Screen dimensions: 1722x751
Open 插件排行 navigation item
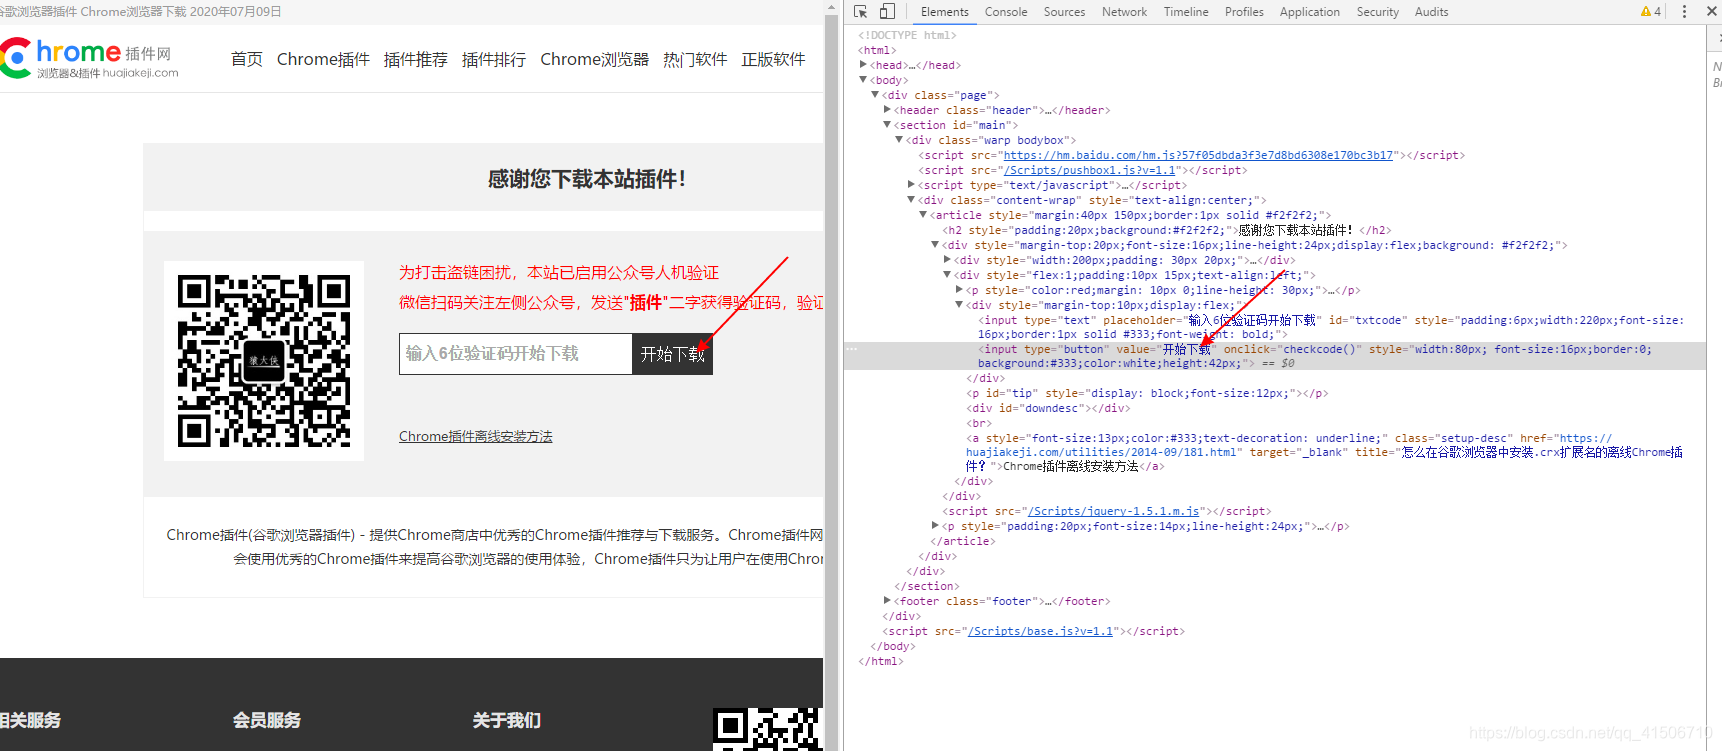(x=494, y=59)
